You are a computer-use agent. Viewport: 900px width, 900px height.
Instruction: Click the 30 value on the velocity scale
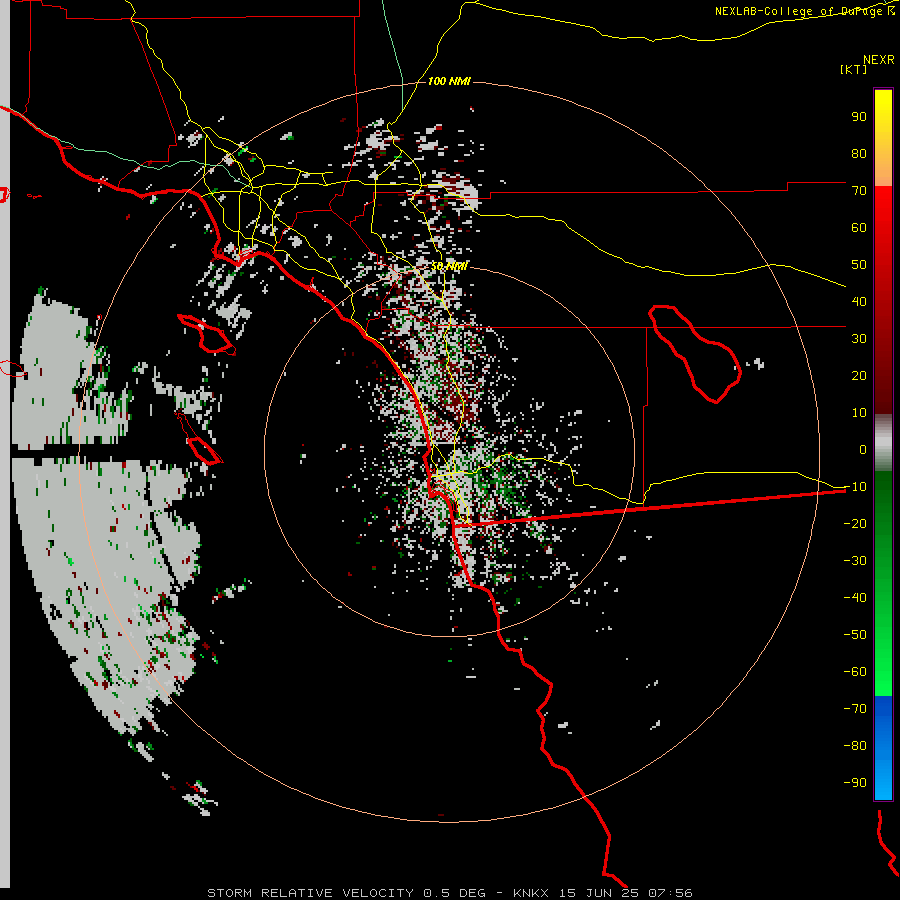(x=859, y=339)
